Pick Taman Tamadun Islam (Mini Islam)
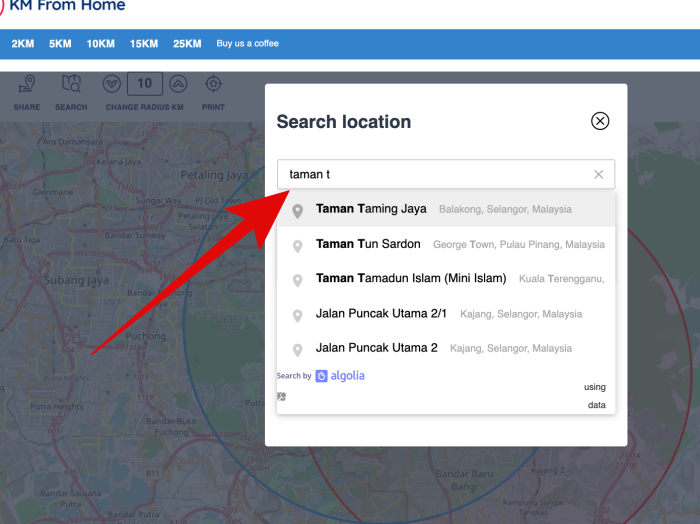The image size is (700, 524). [411, 278]
